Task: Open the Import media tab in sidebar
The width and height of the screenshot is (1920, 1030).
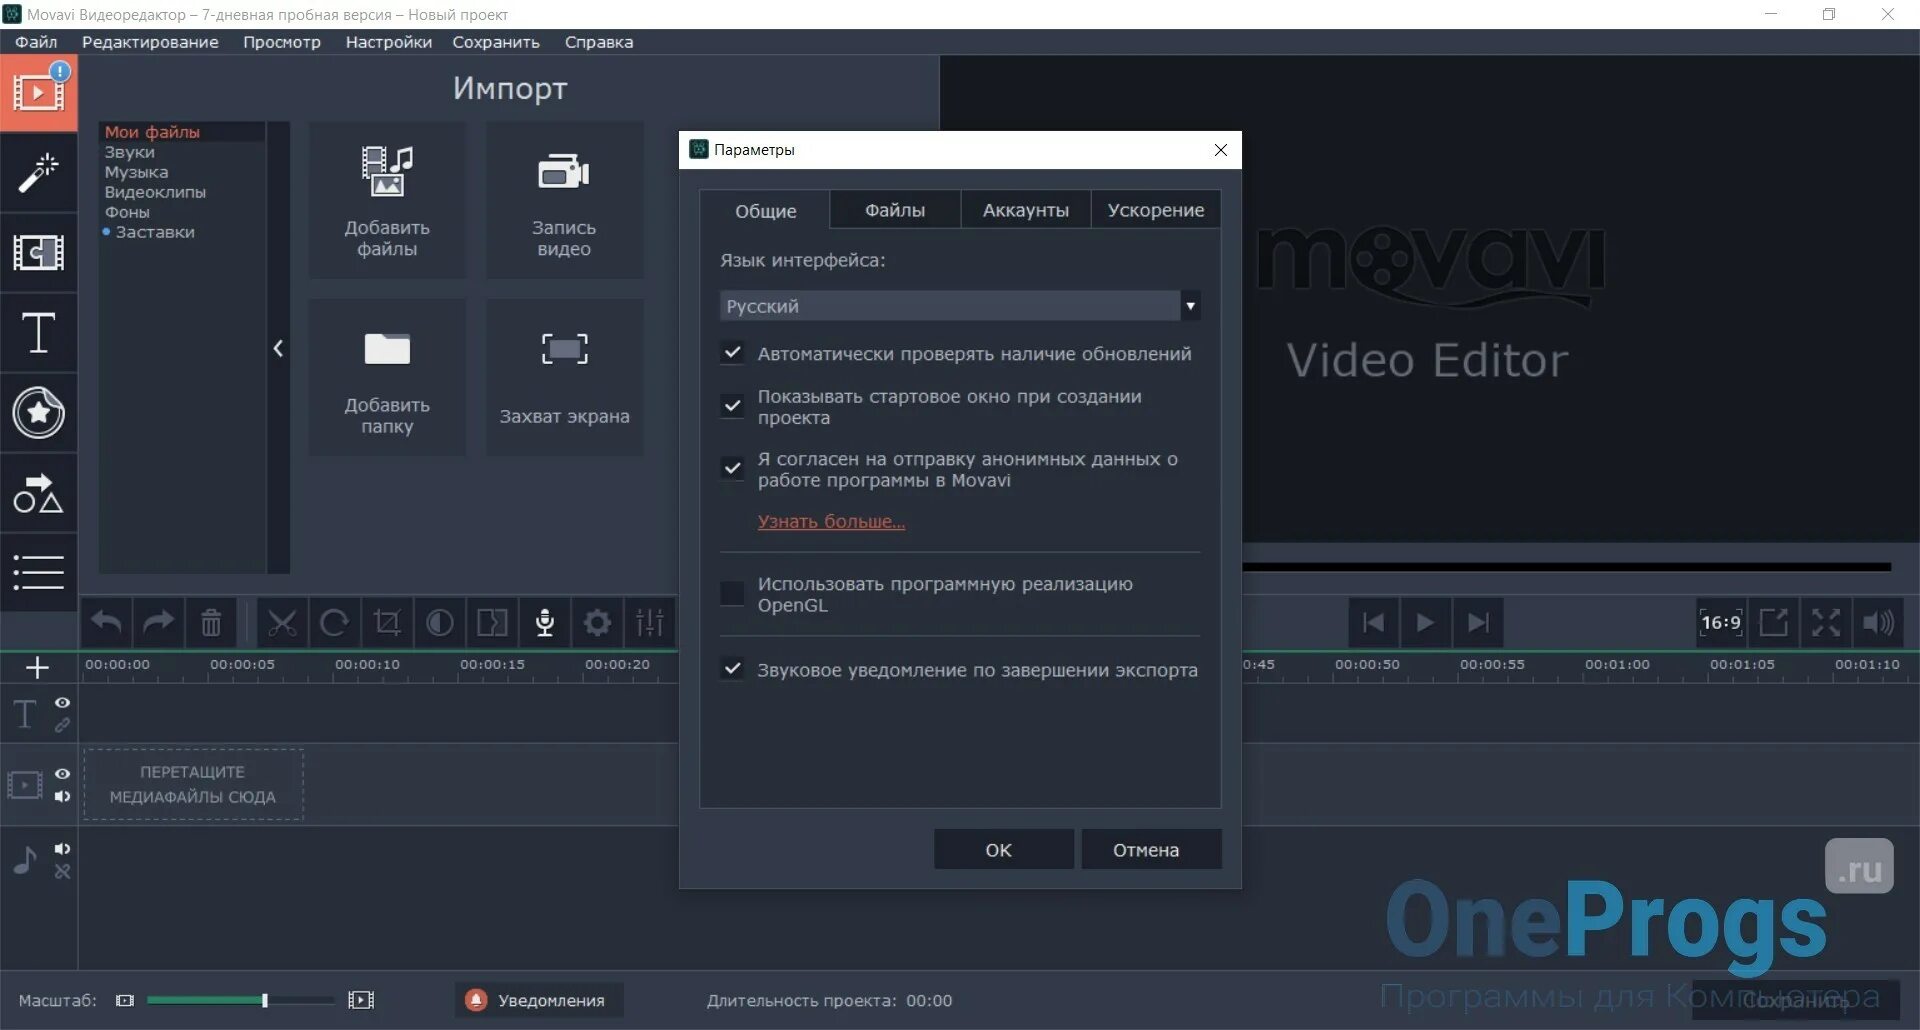Action: 38,93
